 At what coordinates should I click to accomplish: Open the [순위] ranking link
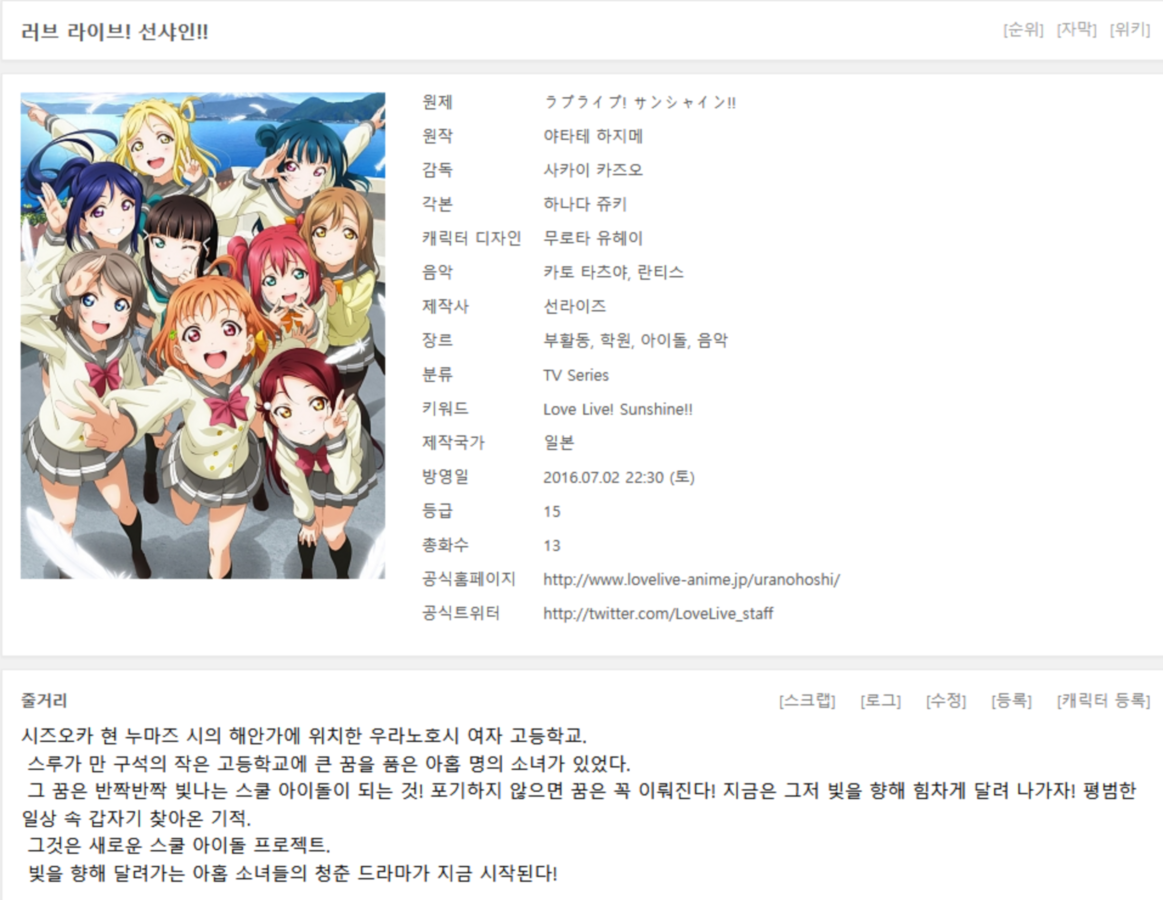(1023, 30)
